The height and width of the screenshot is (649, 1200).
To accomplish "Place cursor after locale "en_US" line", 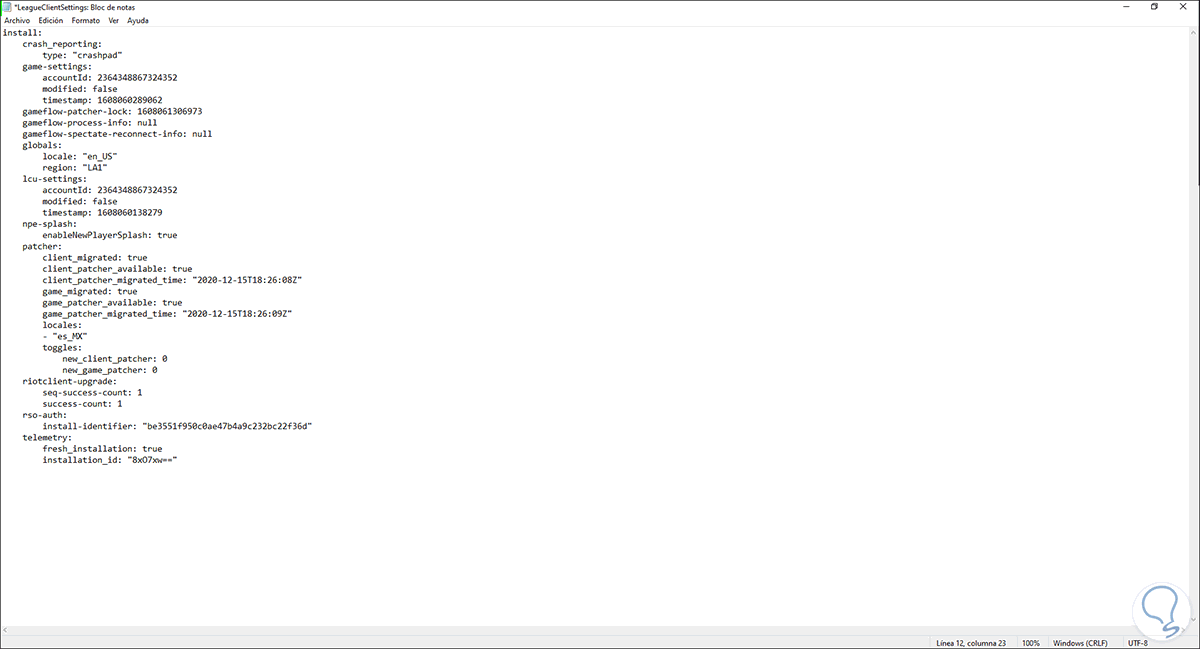I will coord(105,156).
